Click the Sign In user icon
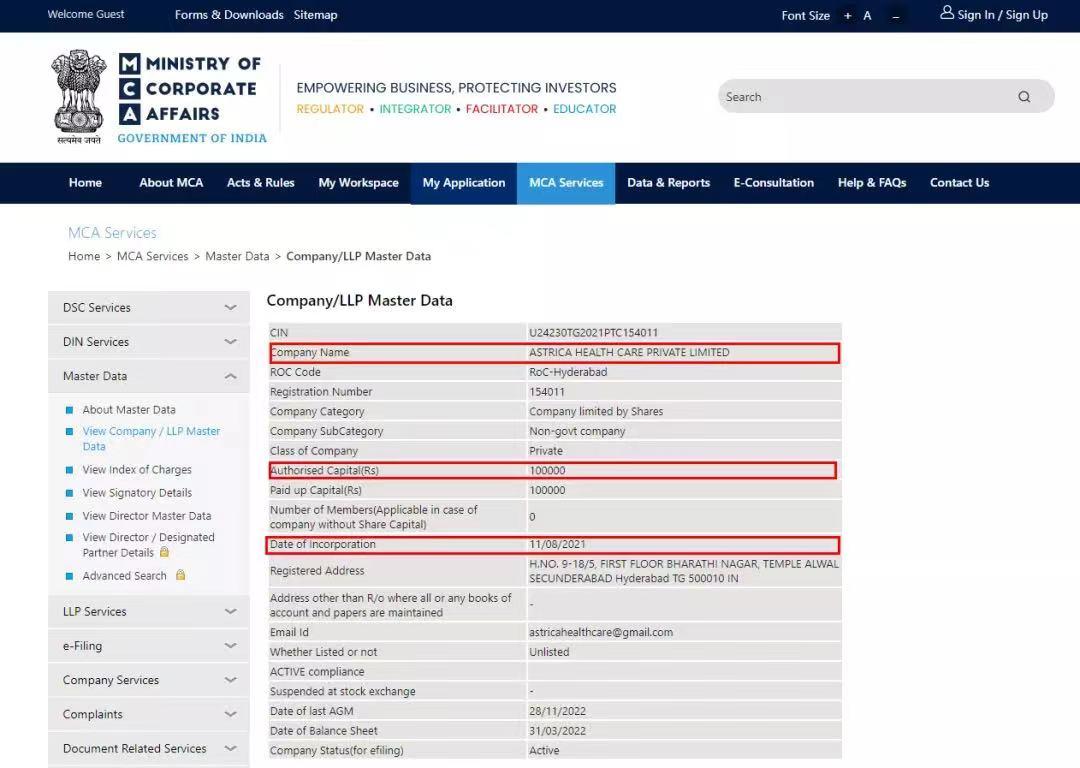The image size is (1080, 768). [x=946, y=13]
